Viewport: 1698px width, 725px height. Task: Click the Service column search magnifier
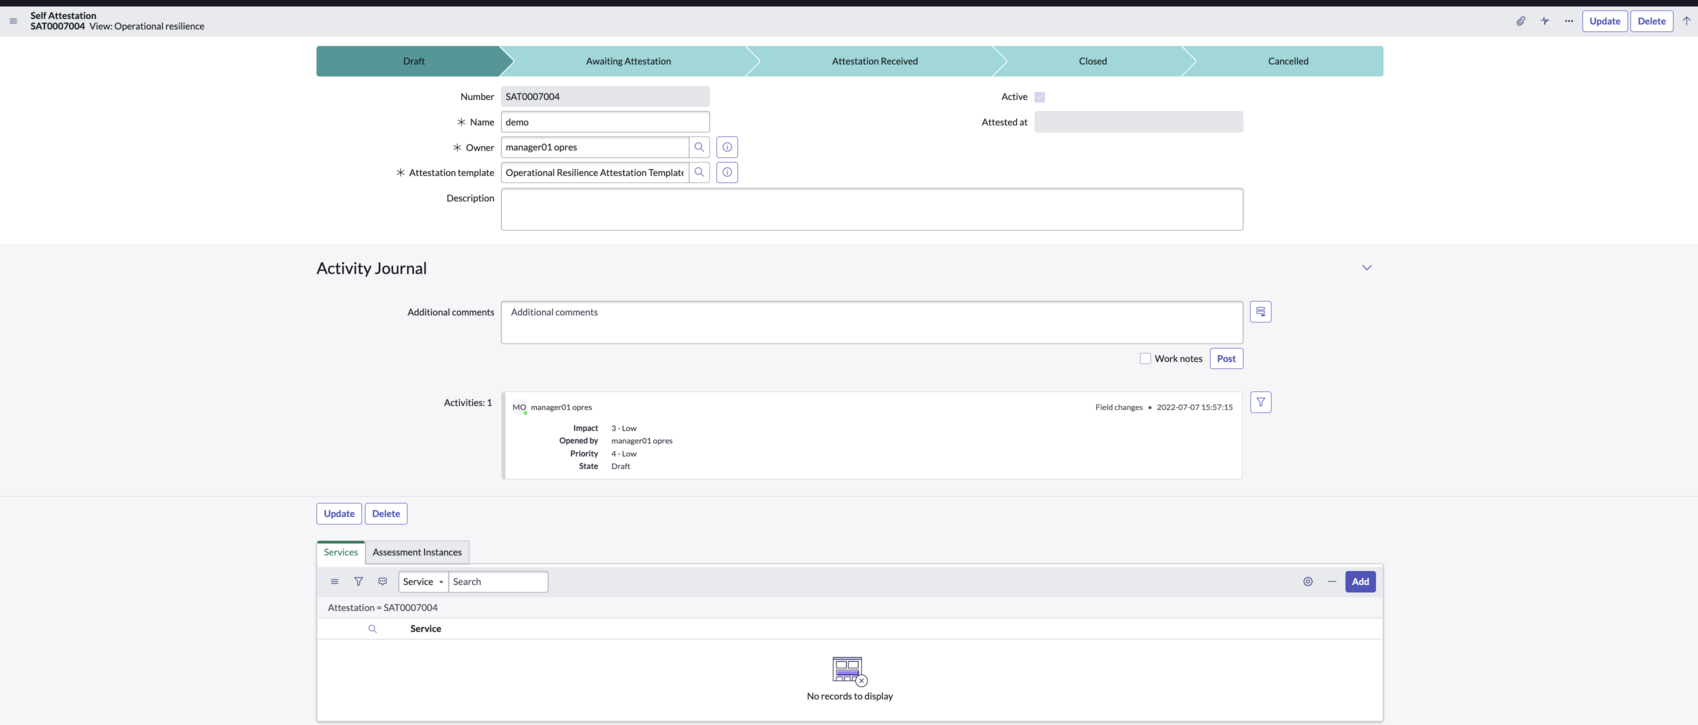coord(372,629)
